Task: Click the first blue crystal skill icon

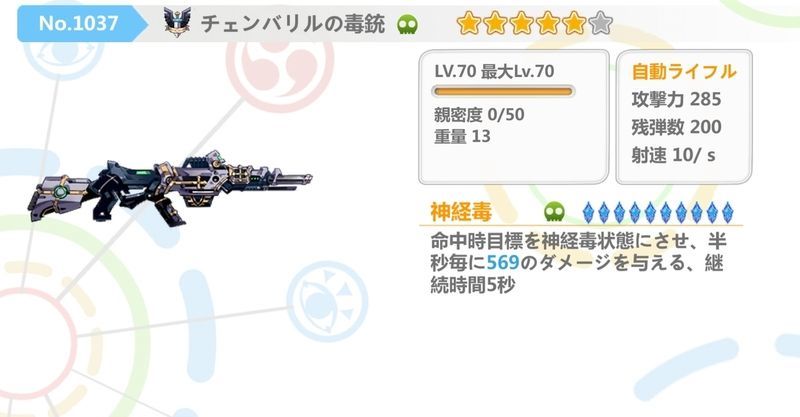Action: [588, 212]
